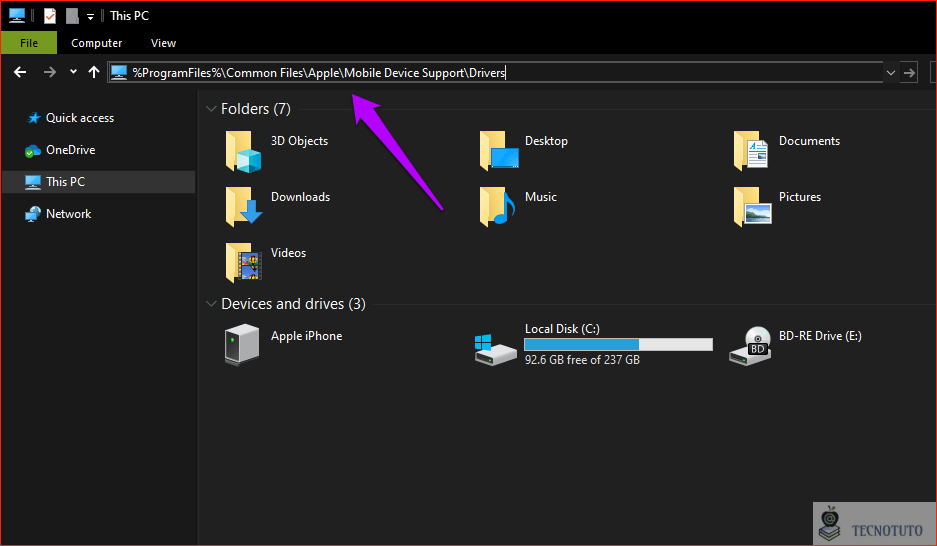Click the Folders (7) heading text

(x=256, y=109)
